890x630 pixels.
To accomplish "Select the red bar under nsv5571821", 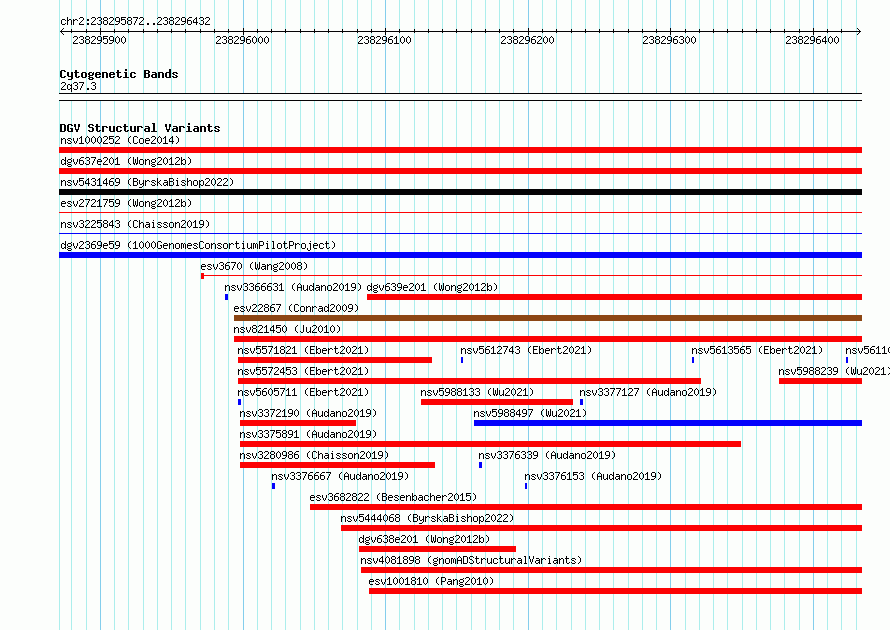I will [335, 360].
